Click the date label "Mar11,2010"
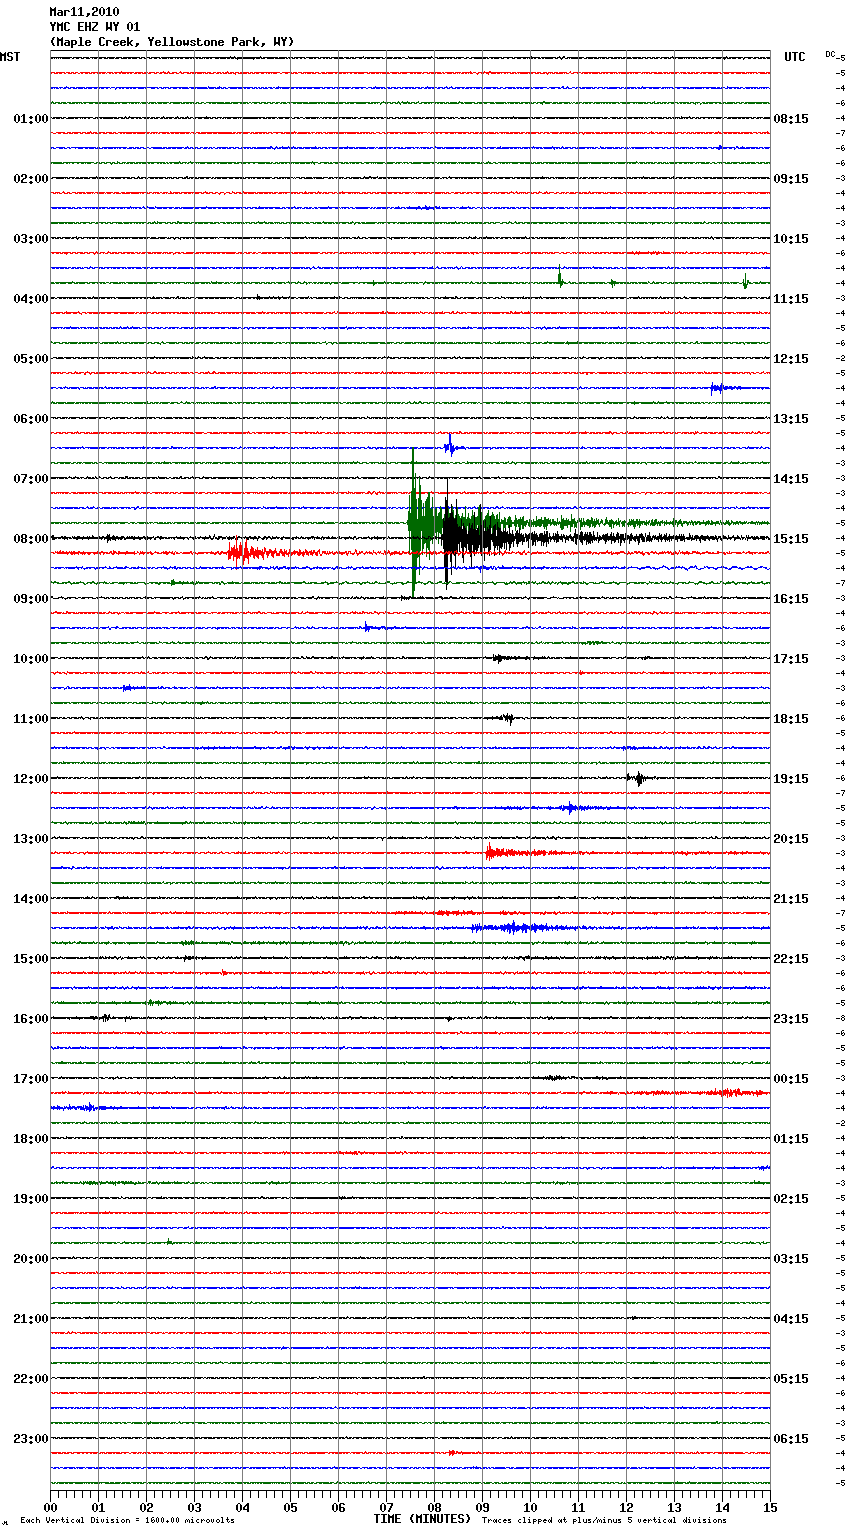 coord(84,12)
